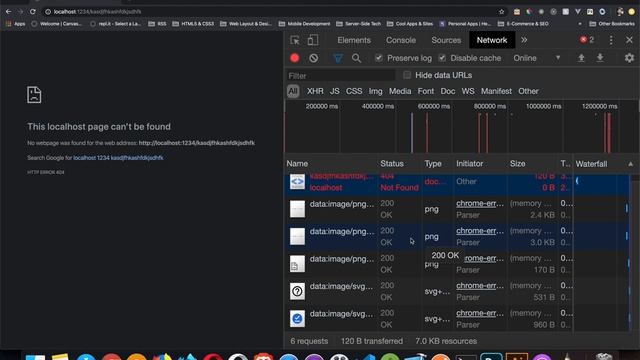Activate the inspect element picker icon
Screen dimensions: 640x360
pyautogui.click(x=295, y=40)
